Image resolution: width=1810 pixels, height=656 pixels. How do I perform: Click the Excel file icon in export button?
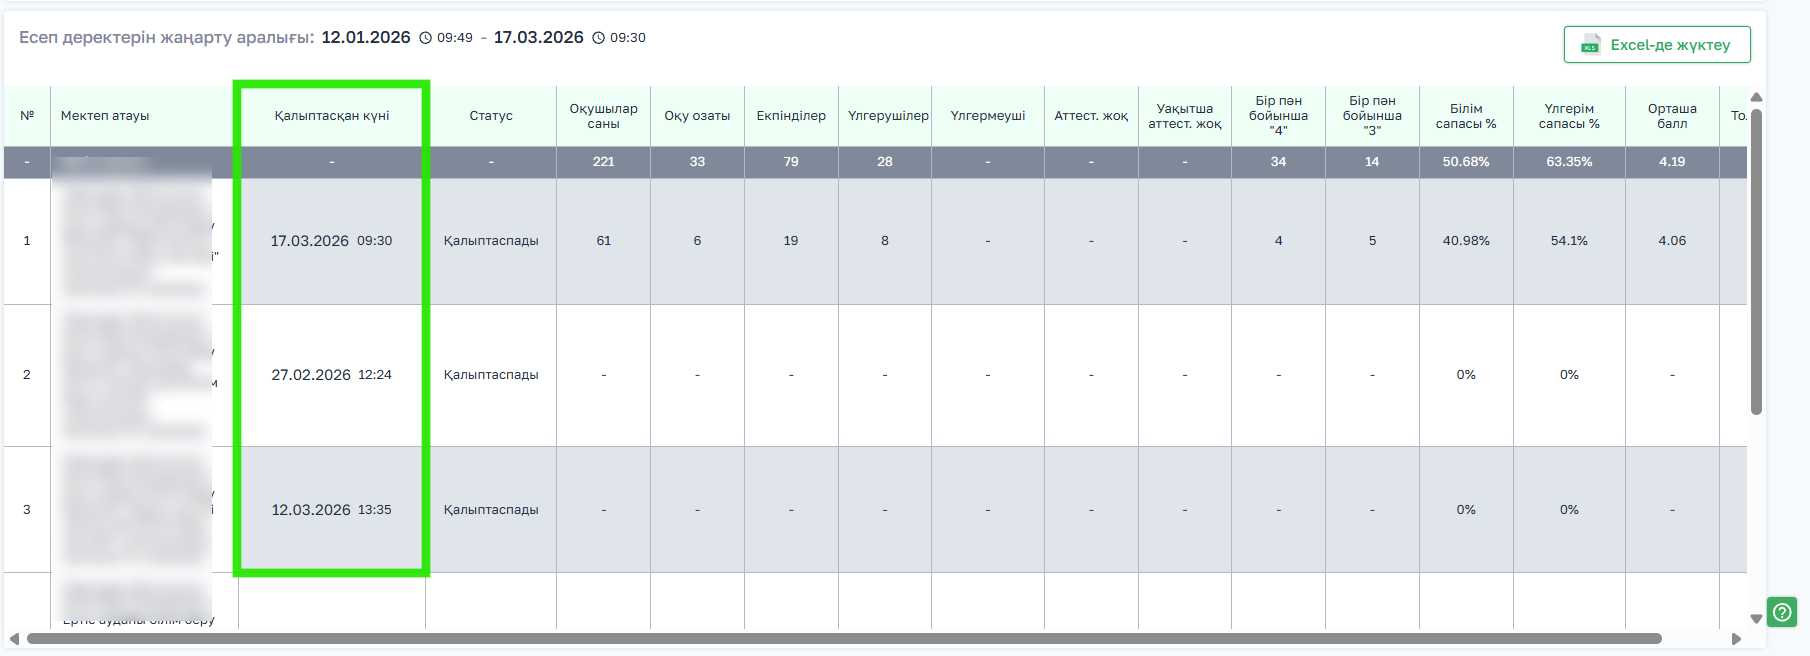pyautogui.click(x=1590, y=45)
